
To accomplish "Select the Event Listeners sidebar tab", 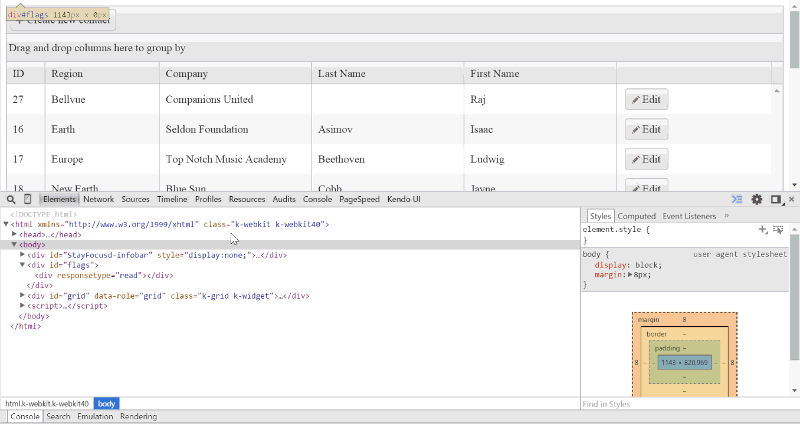I will pos(689,216).
